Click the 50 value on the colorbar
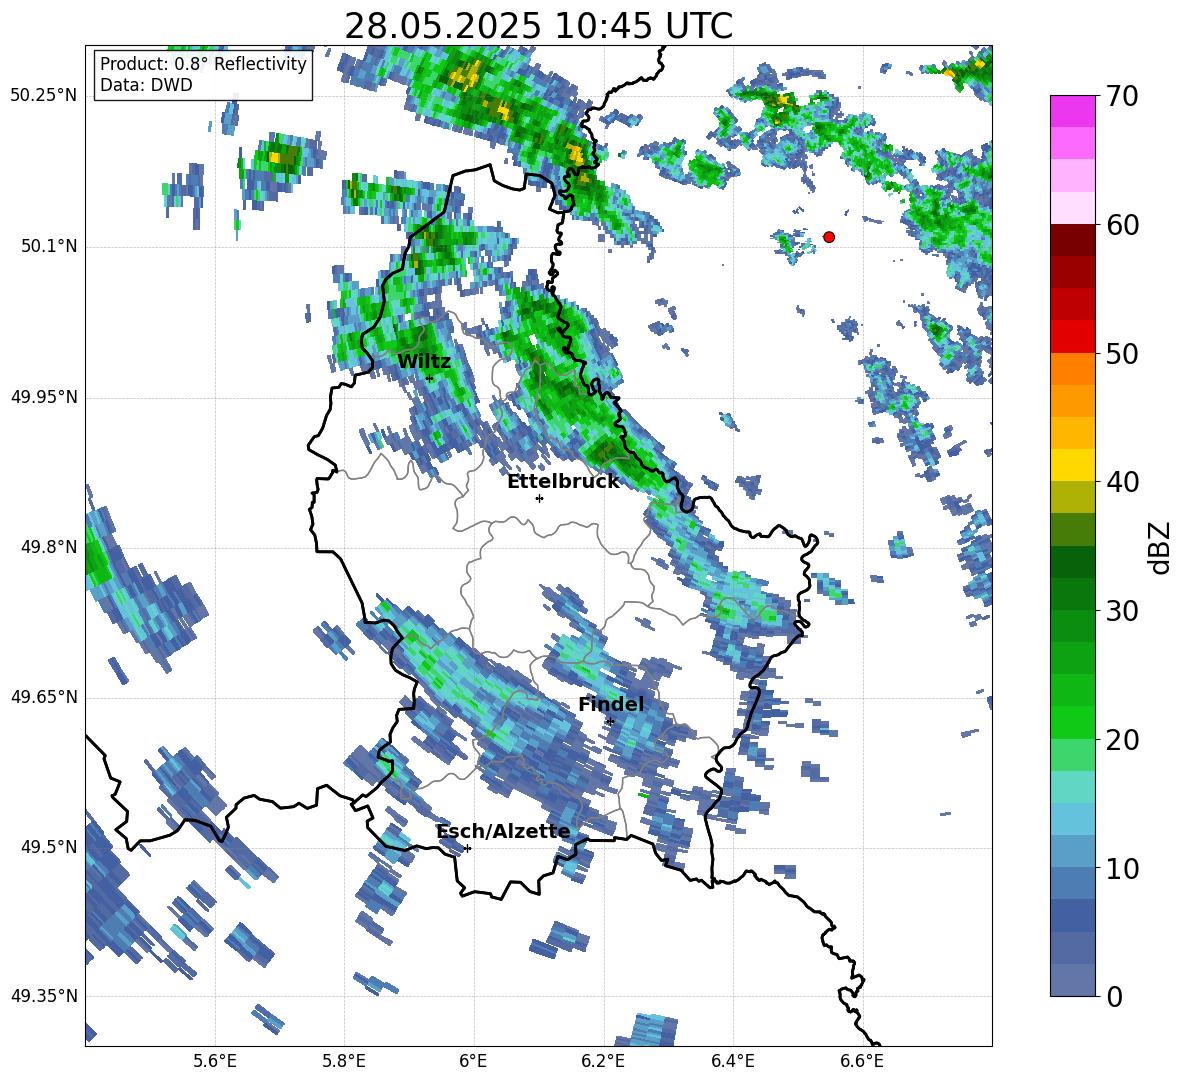The image size is (1184, 1081). [x=1121, y=354]
